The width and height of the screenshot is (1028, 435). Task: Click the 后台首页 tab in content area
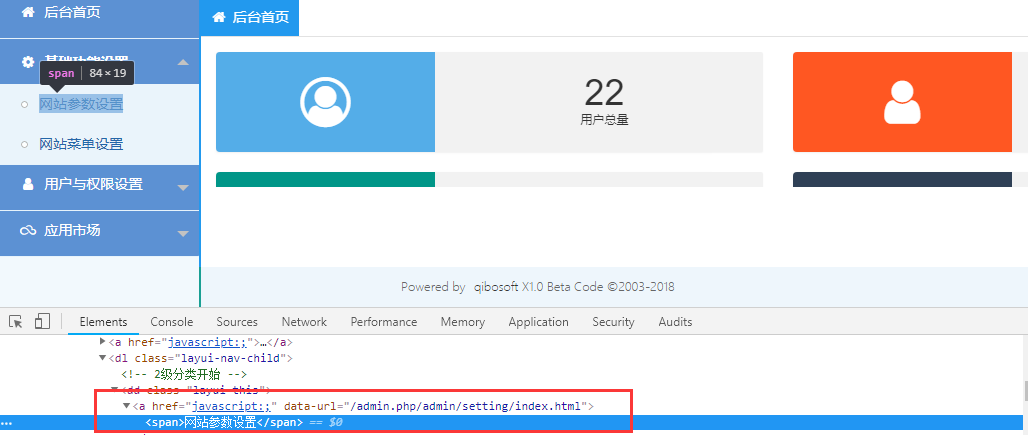pyautogui.click(x=250, y=17)
